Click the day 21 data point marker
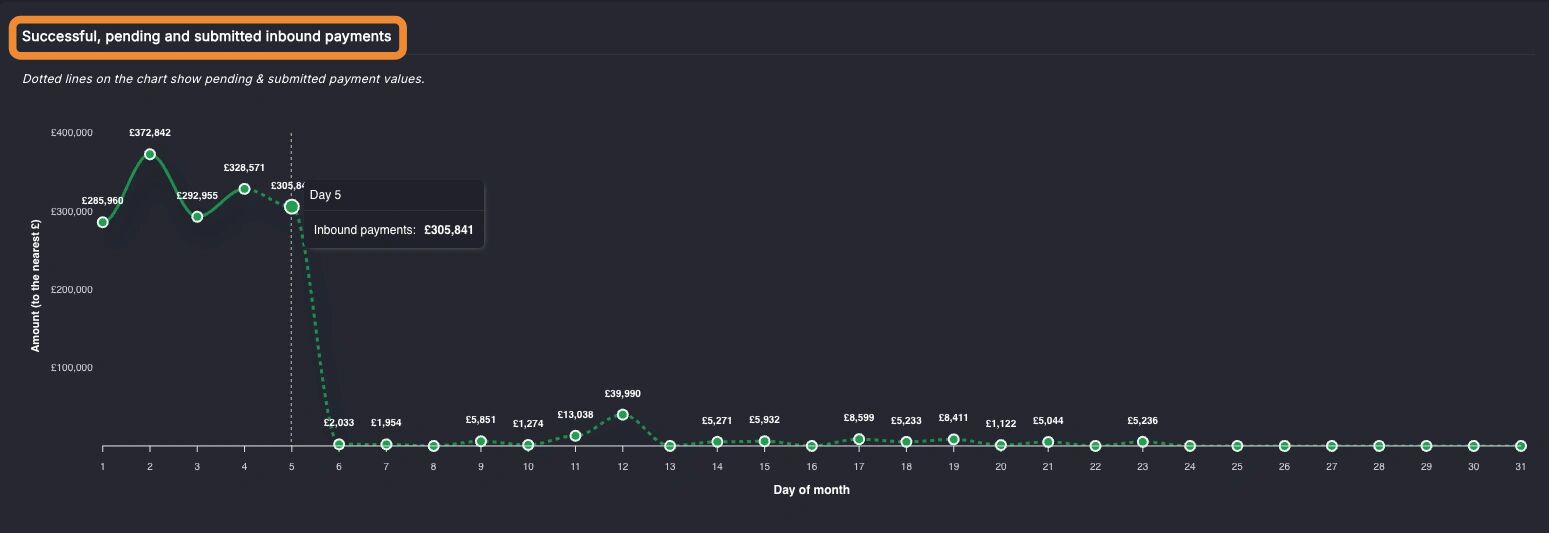This screenshot has width=1549, height=533. [x=1048, y=441]
